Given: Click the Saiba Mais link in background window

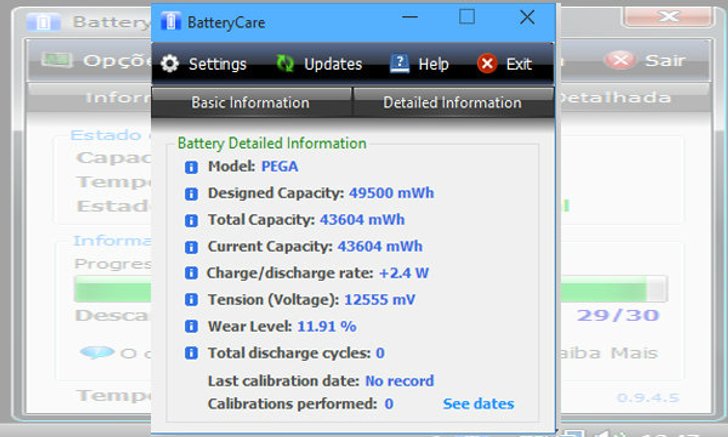Looking at the screenshot, I should point(607,353).
